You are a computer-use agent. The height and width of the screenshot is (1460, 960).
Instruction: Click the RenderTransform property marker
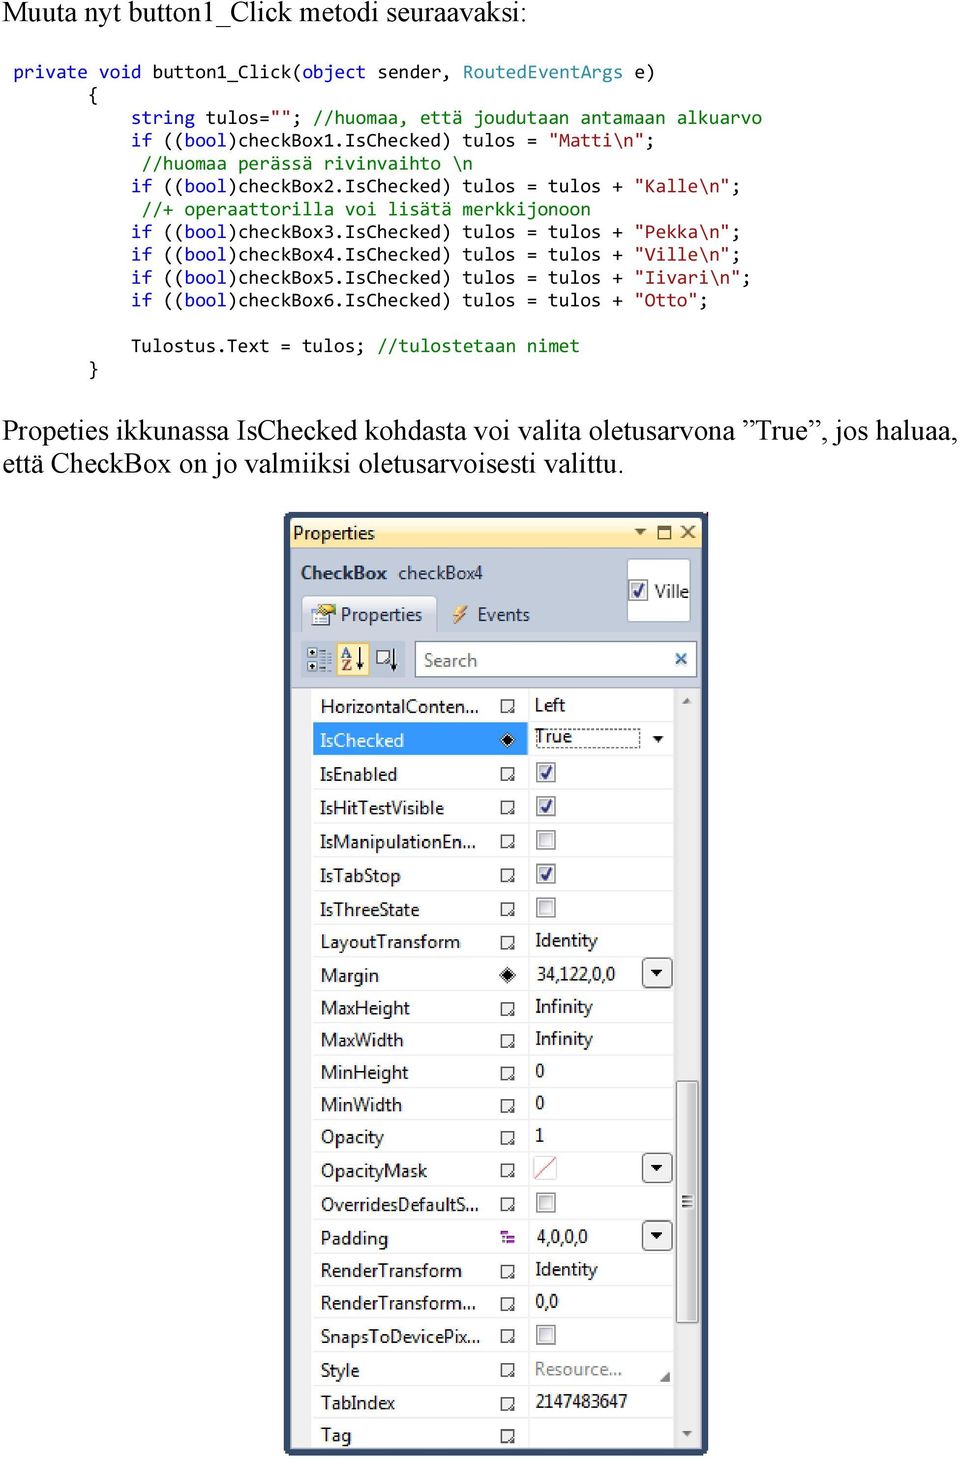pos(507,1271)
